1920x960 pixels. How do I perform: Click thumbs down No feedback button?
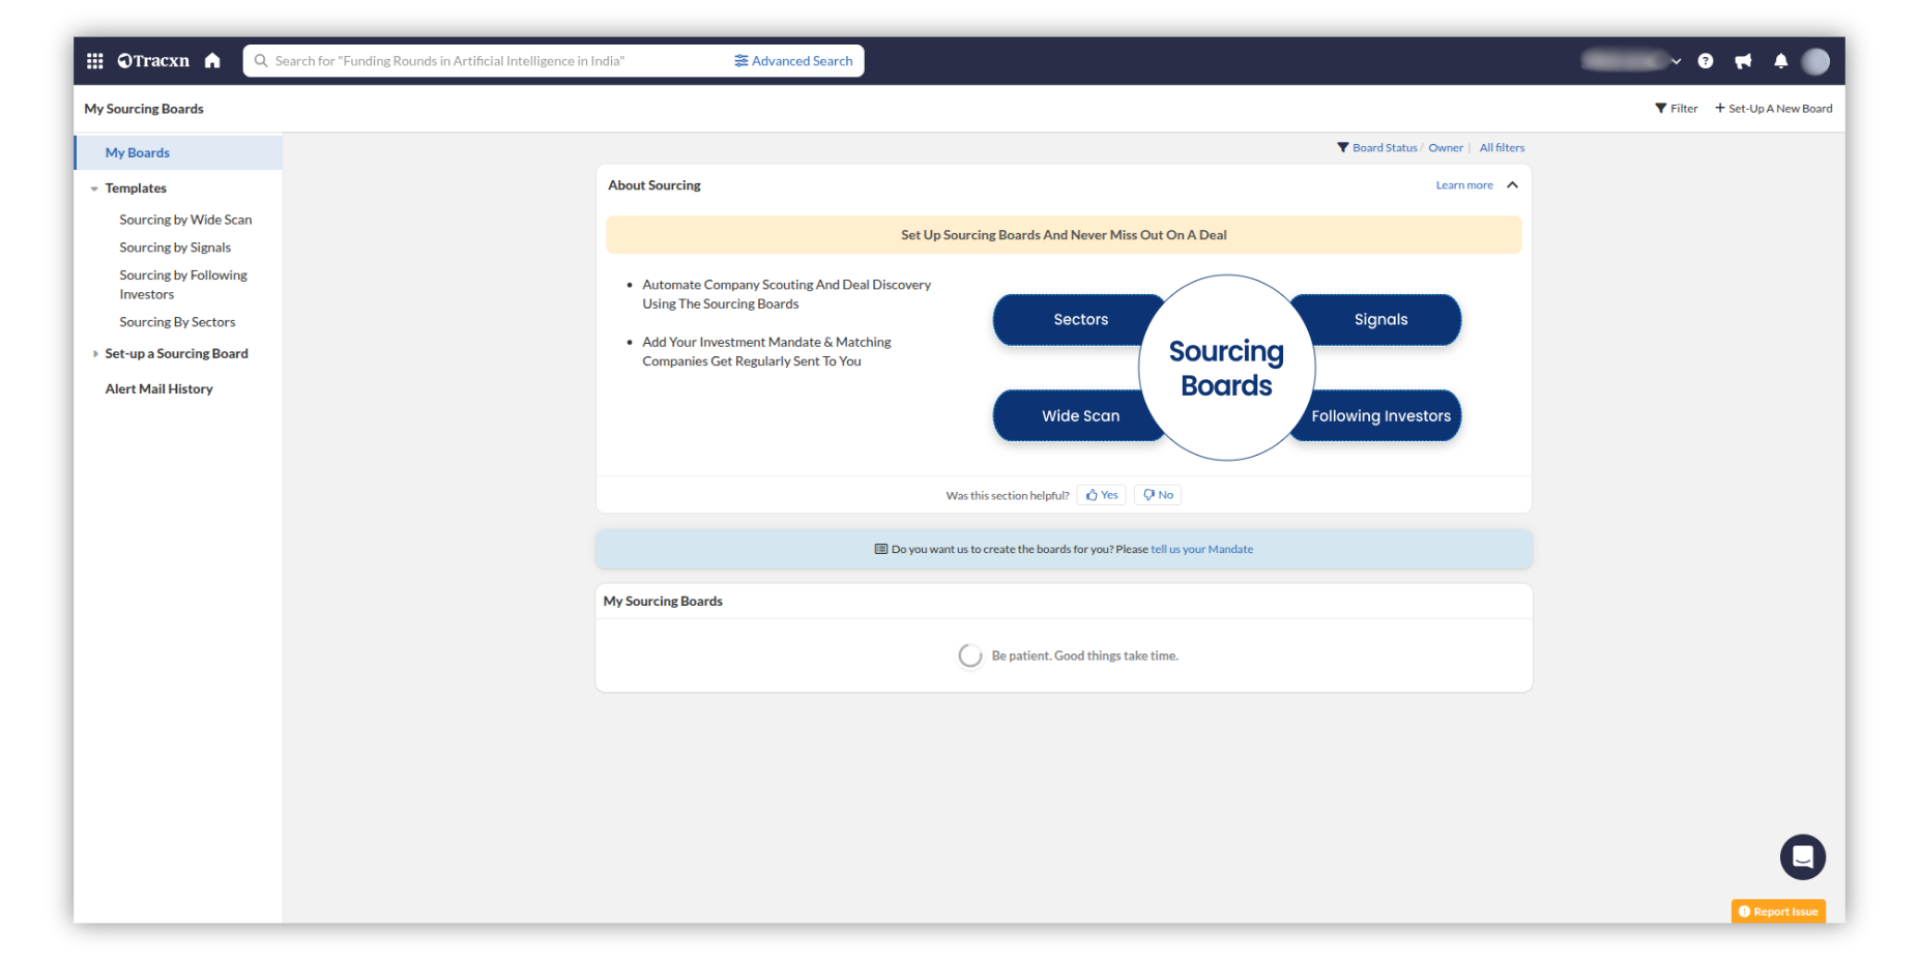1158,495
